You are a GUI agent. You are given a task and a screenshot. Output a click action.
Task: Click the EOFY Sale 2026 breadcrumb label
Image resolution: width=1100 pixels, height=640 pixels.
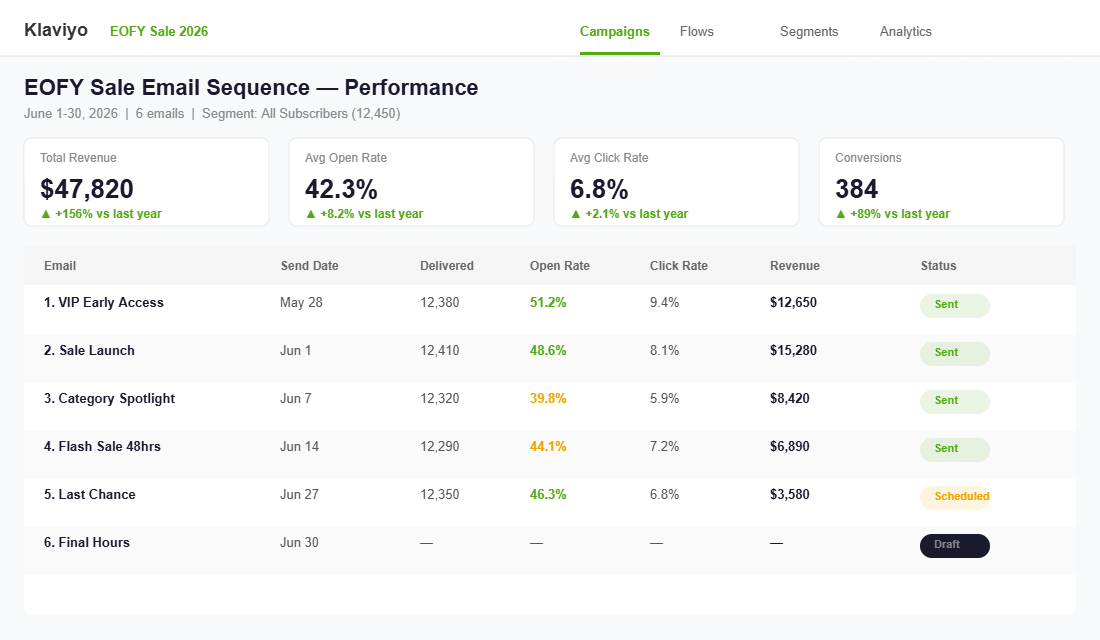[x=159, y=31]
